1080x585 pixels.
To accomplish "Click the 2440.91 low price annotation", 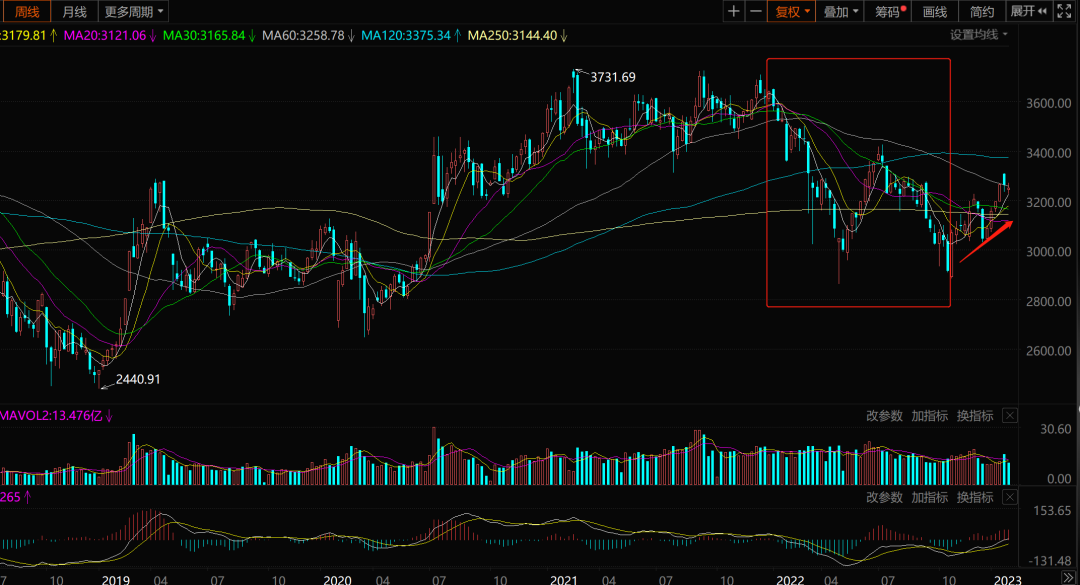I will [138, 379].
